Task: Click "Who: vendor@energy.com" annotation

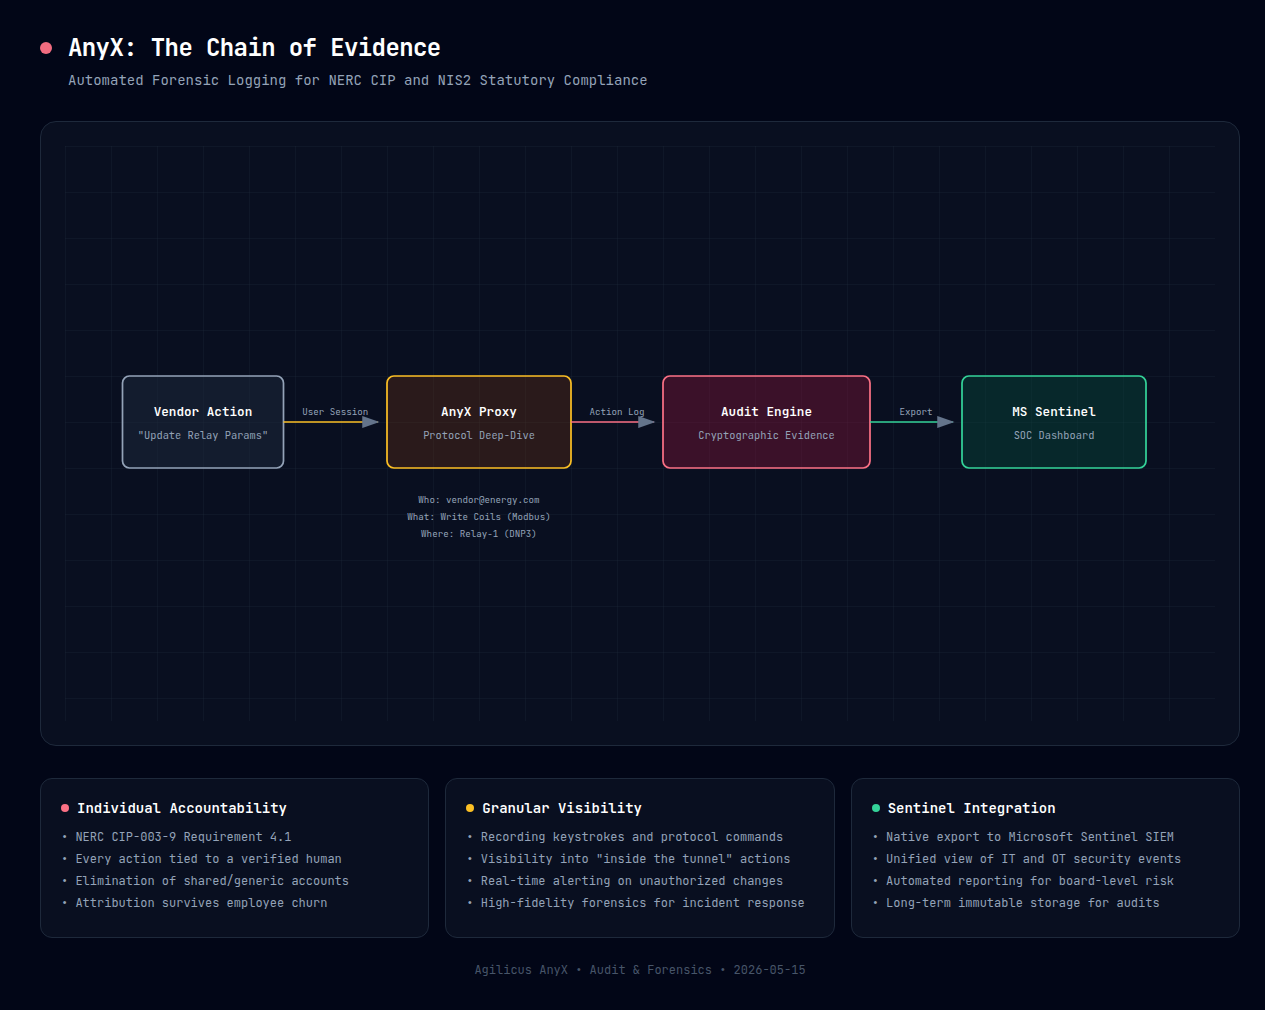Action: 479,500
